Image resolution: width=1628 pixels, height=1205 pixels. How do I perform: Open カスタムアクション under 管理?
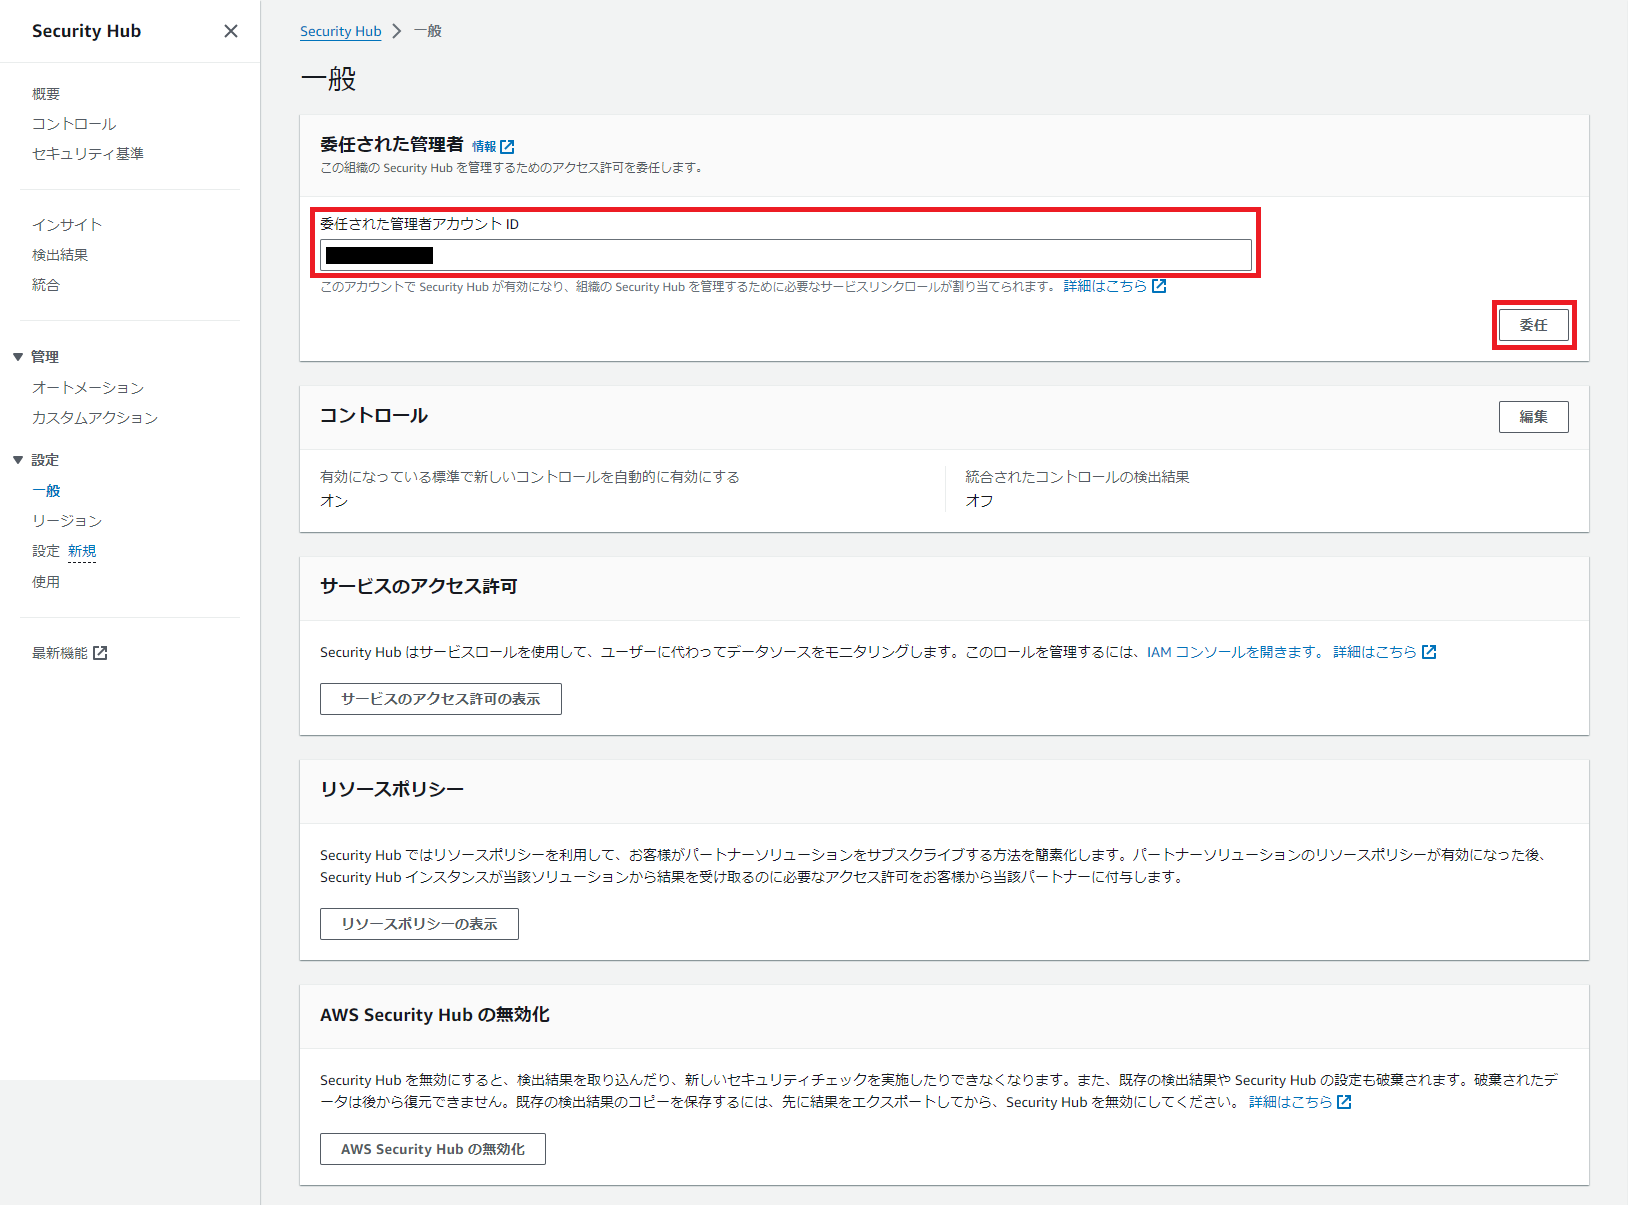[95, 418]
